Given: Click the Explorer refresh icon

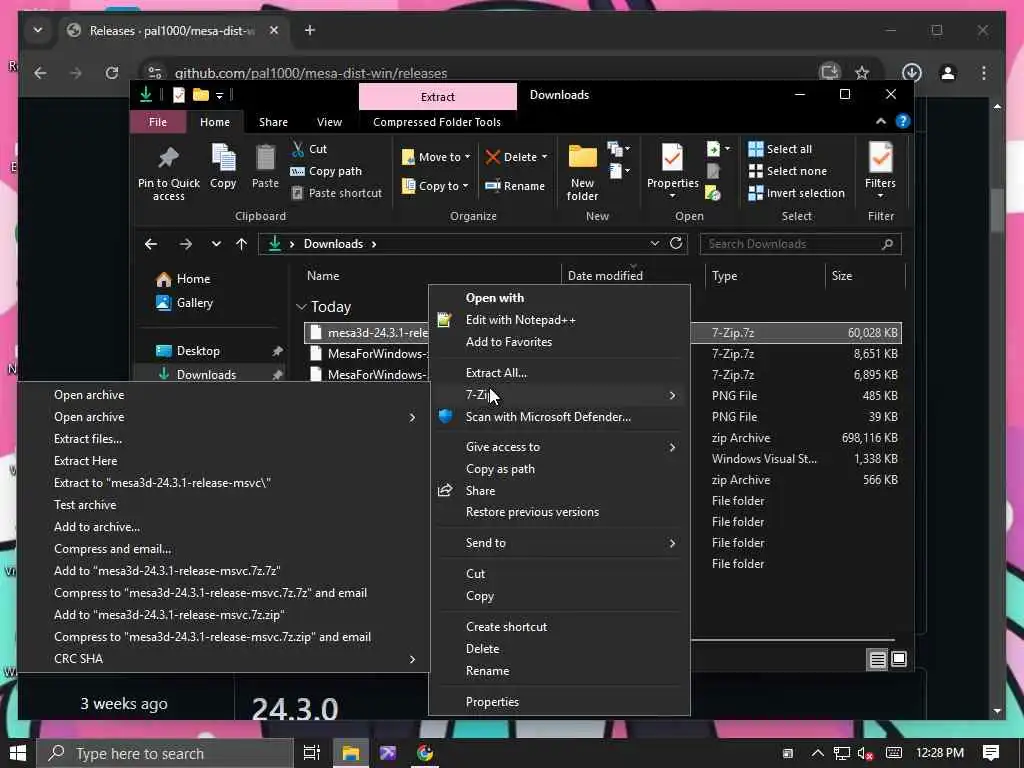Looking at the screenshot, I should pyautogui.click(x=676, y=244).
